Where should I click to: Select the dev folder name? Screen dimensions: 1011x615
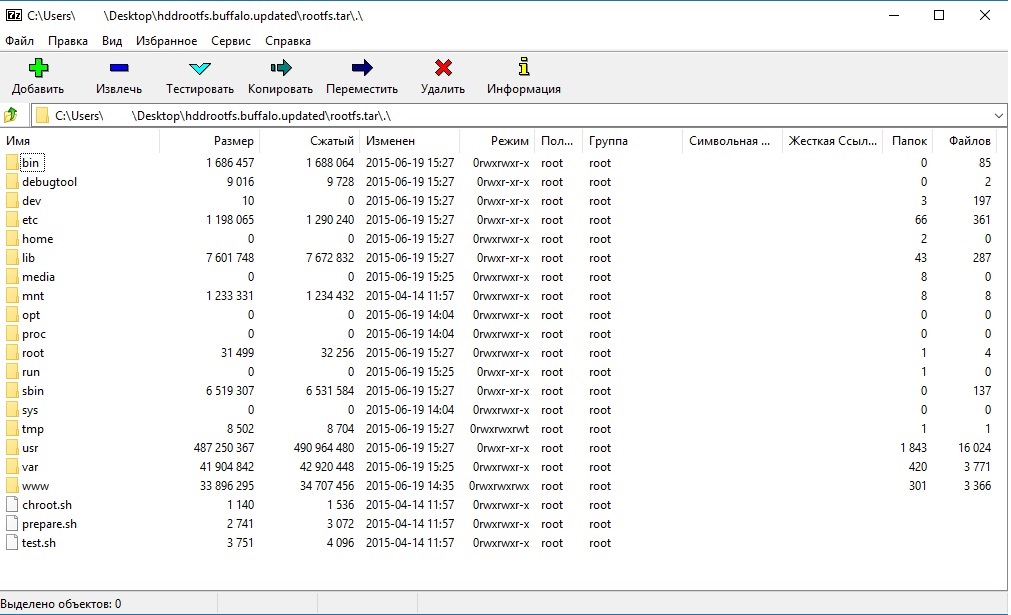click(x=32, y=200)
